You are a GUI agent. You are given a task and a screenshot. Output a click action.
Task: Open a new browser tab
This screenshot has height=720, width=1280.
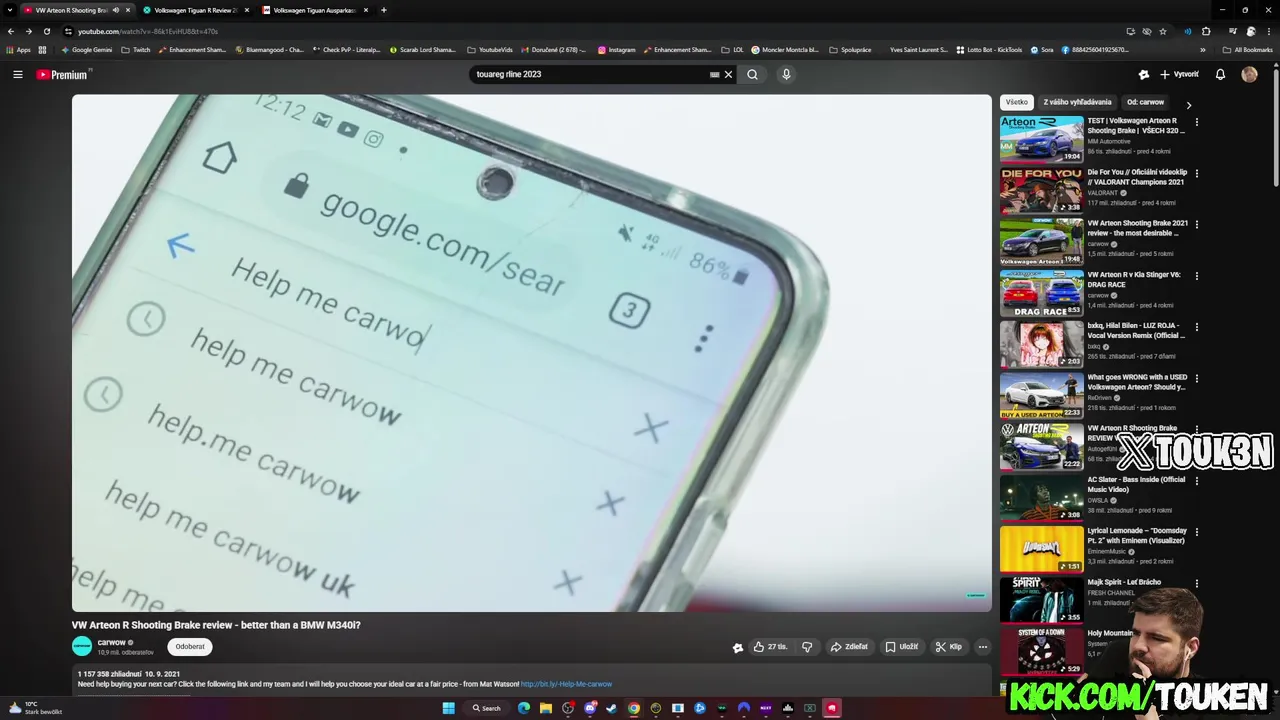pyautogui.click(x=384, y=10)
